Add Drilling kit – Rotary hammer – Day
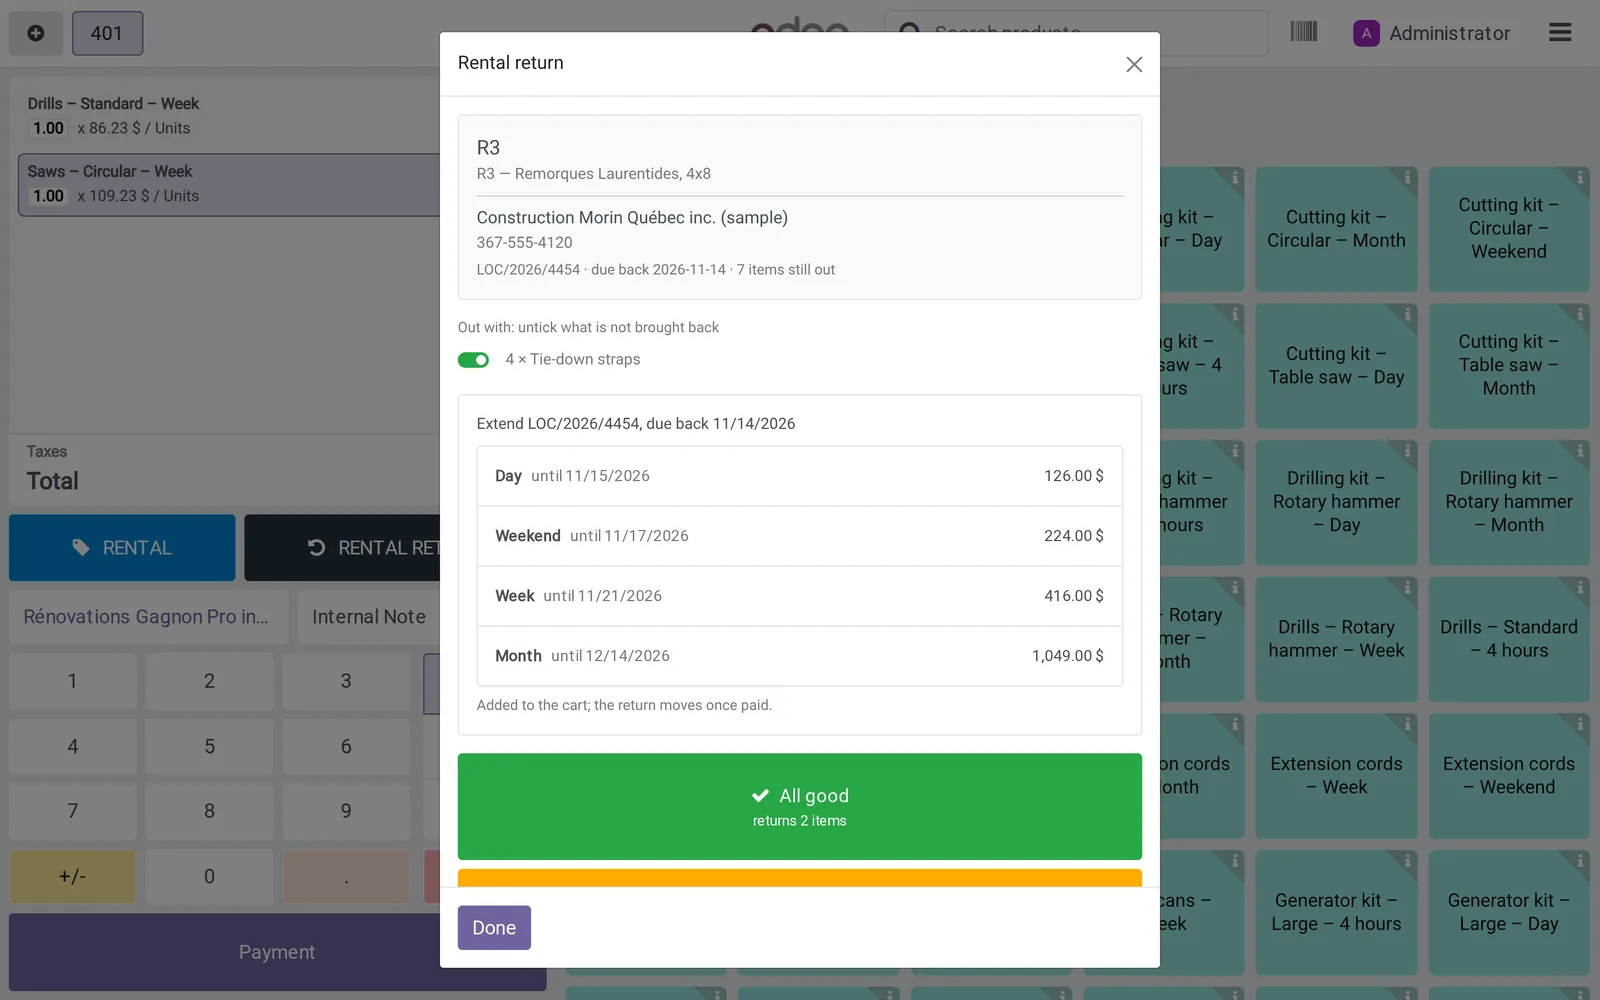 pos(1336,502)
